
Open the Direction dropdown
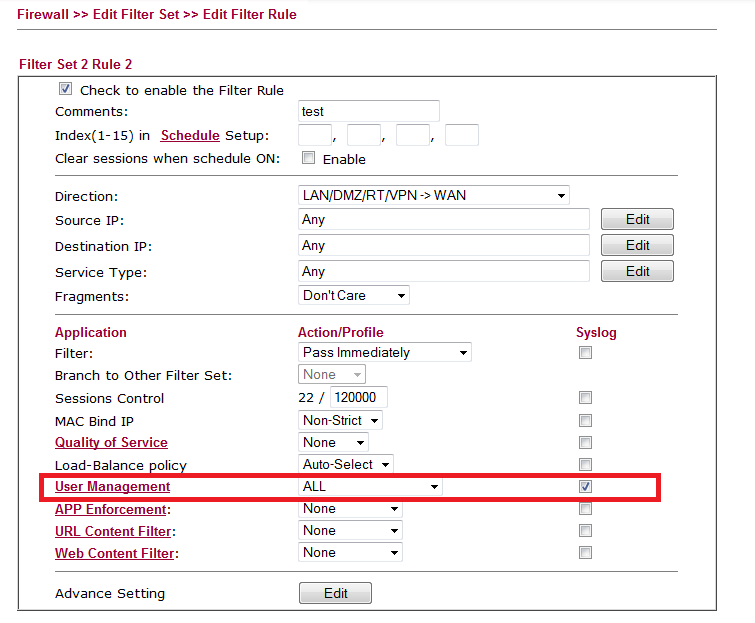[x=434, y=195]
